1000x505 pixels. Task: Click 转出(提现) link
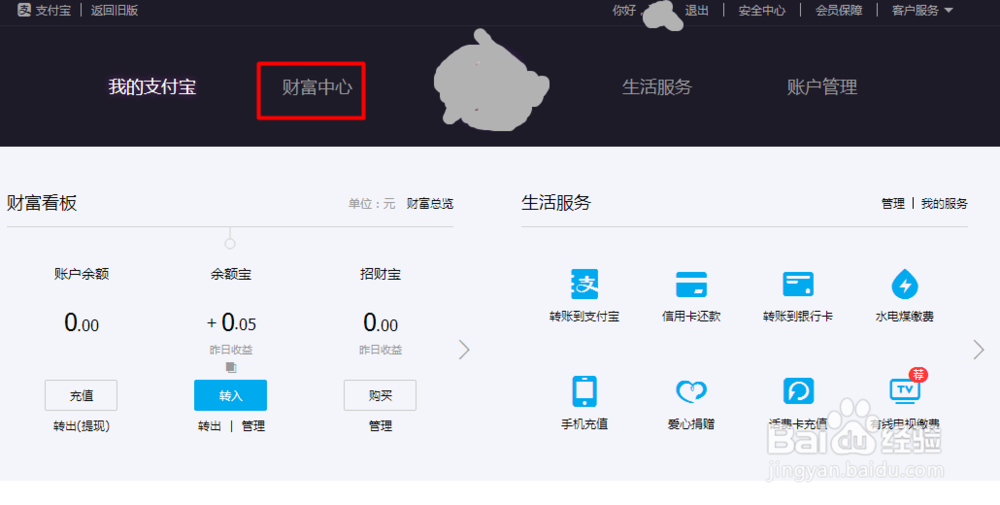[81, 426]
